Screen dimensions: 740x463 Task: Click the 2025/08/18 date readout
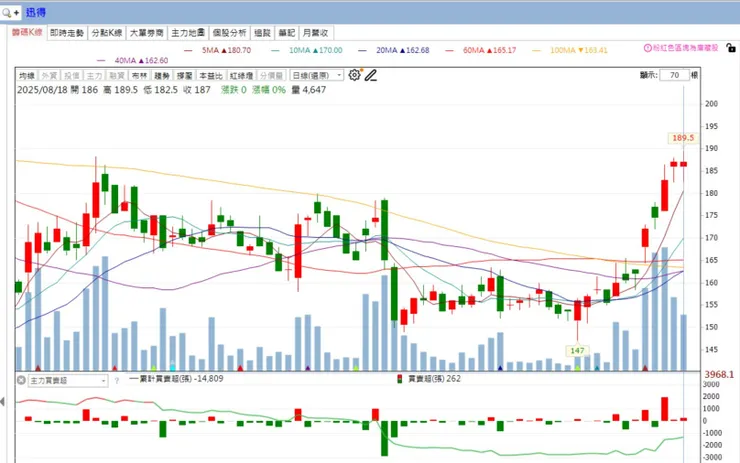point(42,90)
